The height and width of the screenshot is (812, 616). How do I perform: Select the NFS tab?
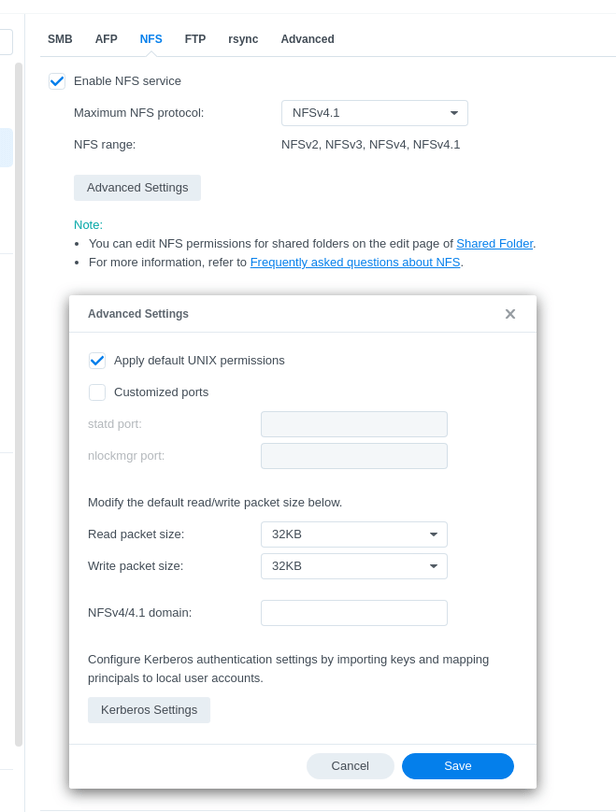pyautogui.click(x=151, y=39)
